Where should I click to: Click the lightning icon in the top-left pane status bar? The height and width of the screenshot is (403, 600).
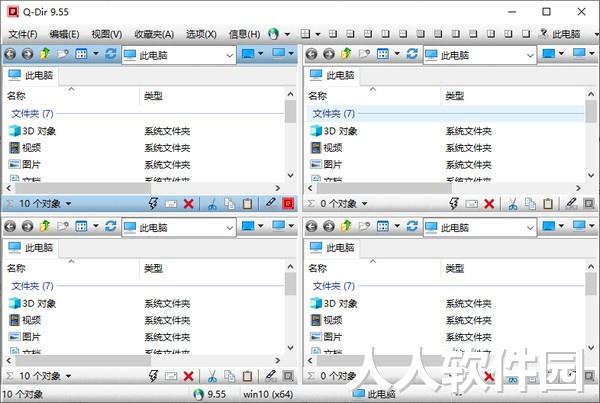(153, 204)
